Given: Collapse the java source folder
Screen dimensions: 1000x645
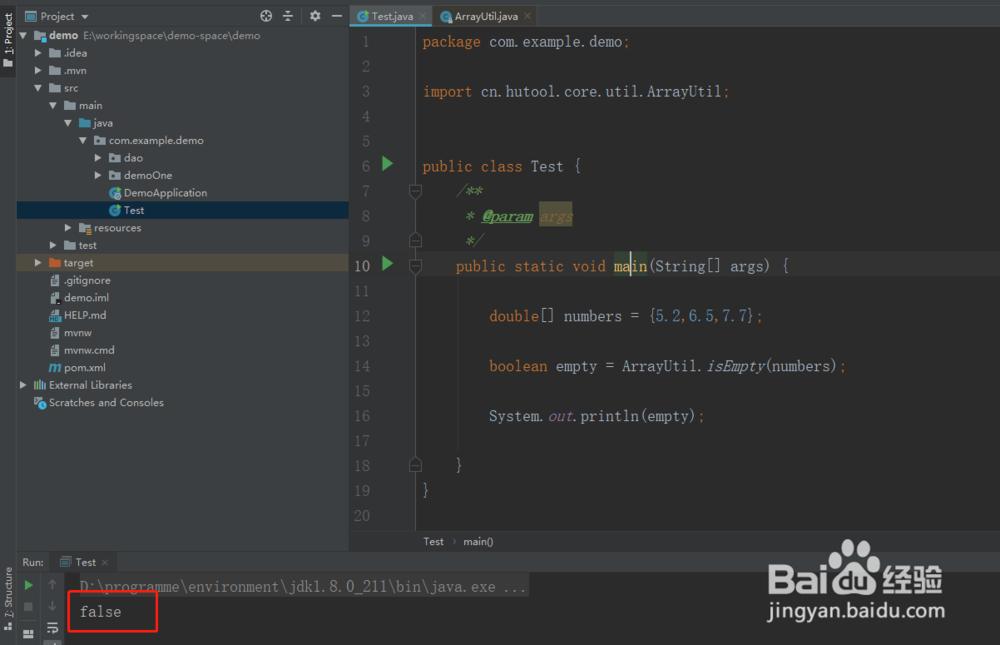Looking at the screenshot, I should click(68, 122).
